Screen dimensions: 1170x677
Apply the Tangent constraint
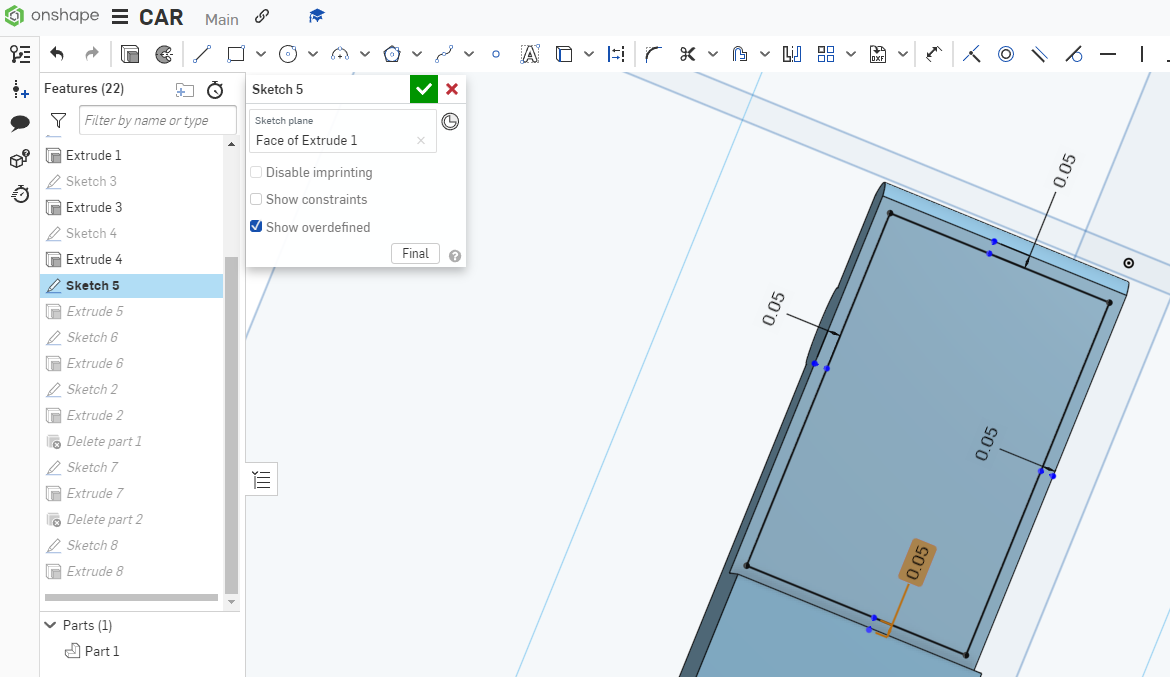point(1074,54)
